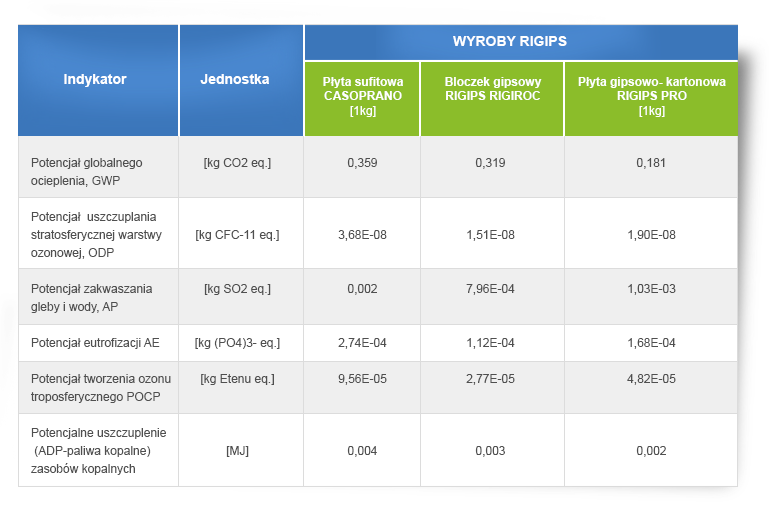Select the Potencjał tworzenia ozonu troposferycznego POCP label

[x=101, y=387]
